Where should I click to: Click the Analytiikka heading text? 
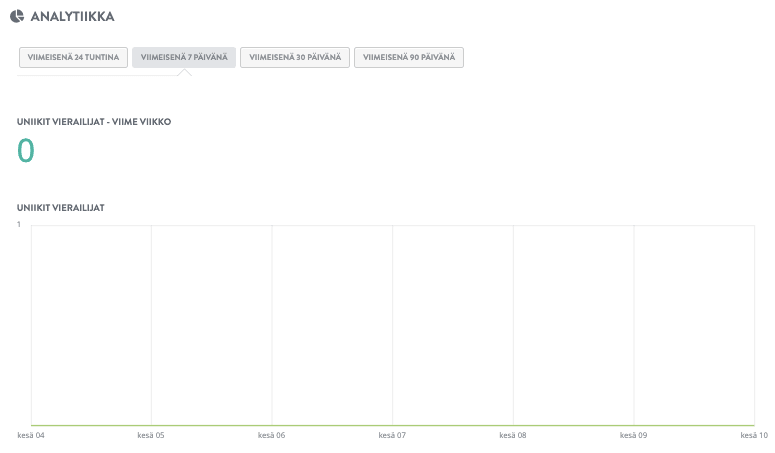[73, 16]
